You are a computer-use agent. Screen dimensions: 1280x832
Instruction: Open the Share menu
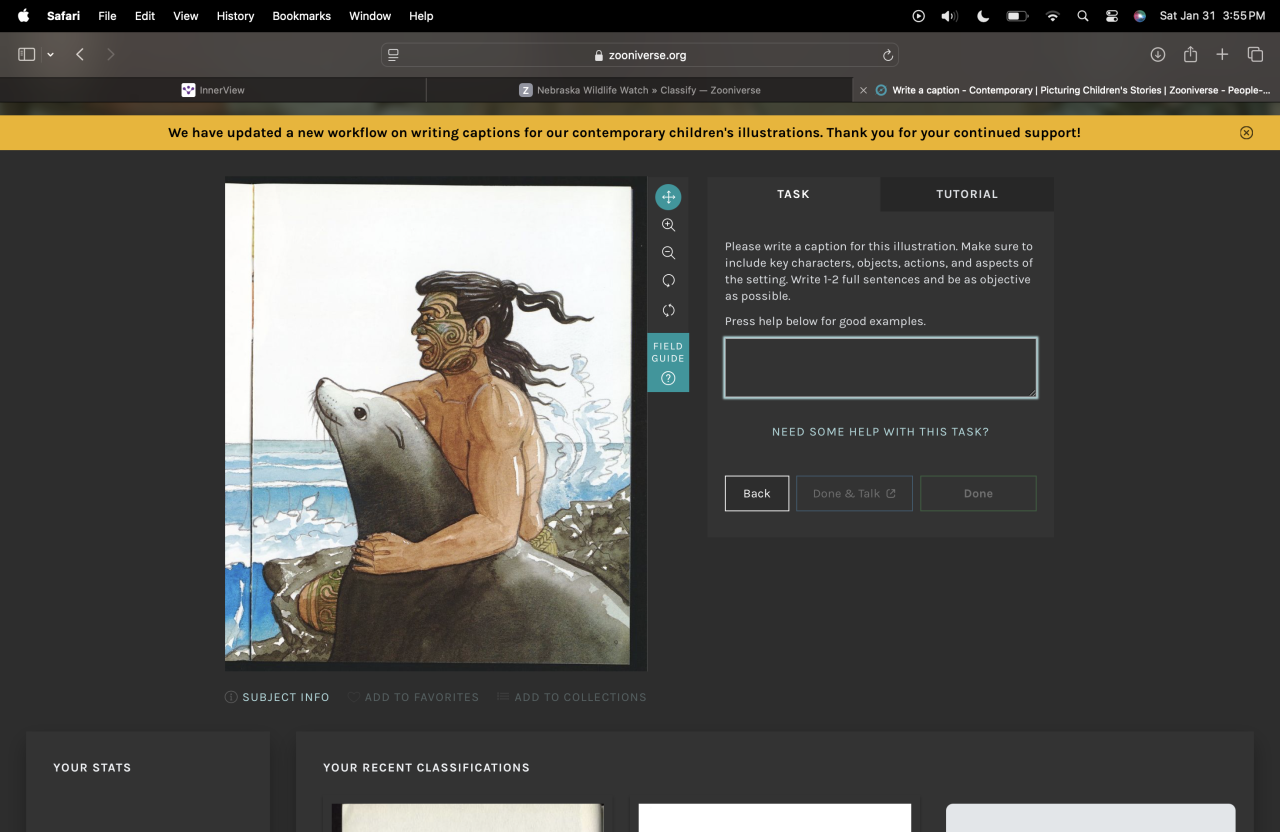tap(1190, 55)
